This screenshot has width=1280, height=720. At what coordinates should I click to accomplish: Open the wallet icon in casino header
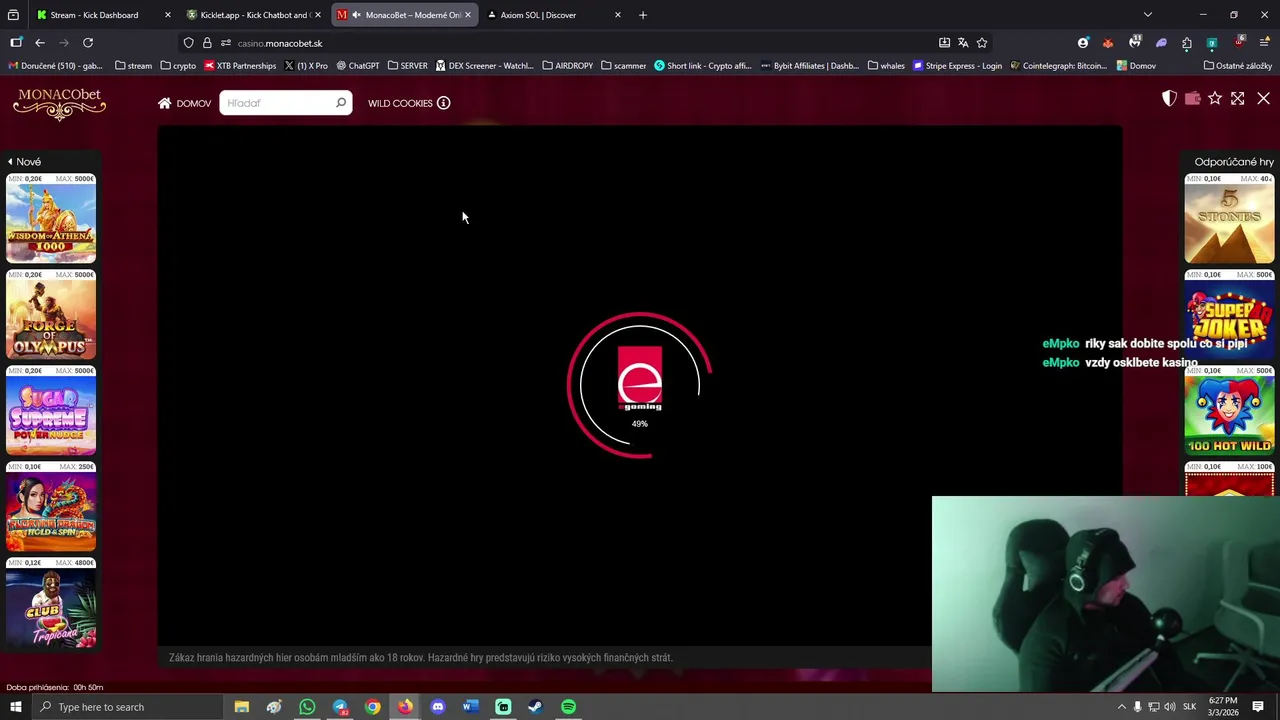pos(1192,98)
